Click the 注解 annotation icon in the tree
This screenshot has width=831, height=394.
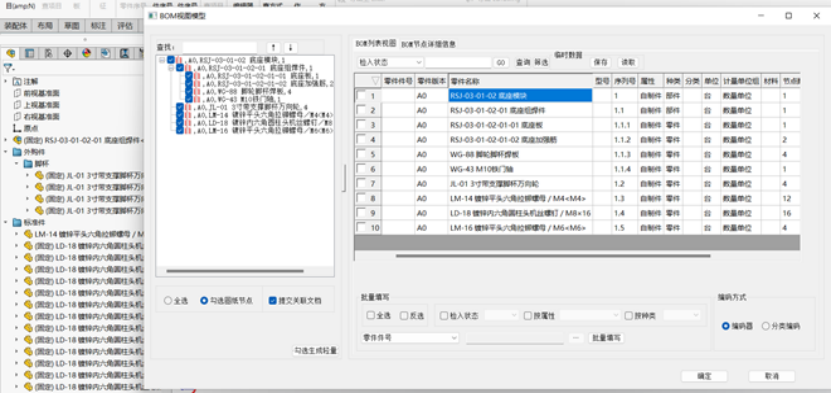point(17,81)
